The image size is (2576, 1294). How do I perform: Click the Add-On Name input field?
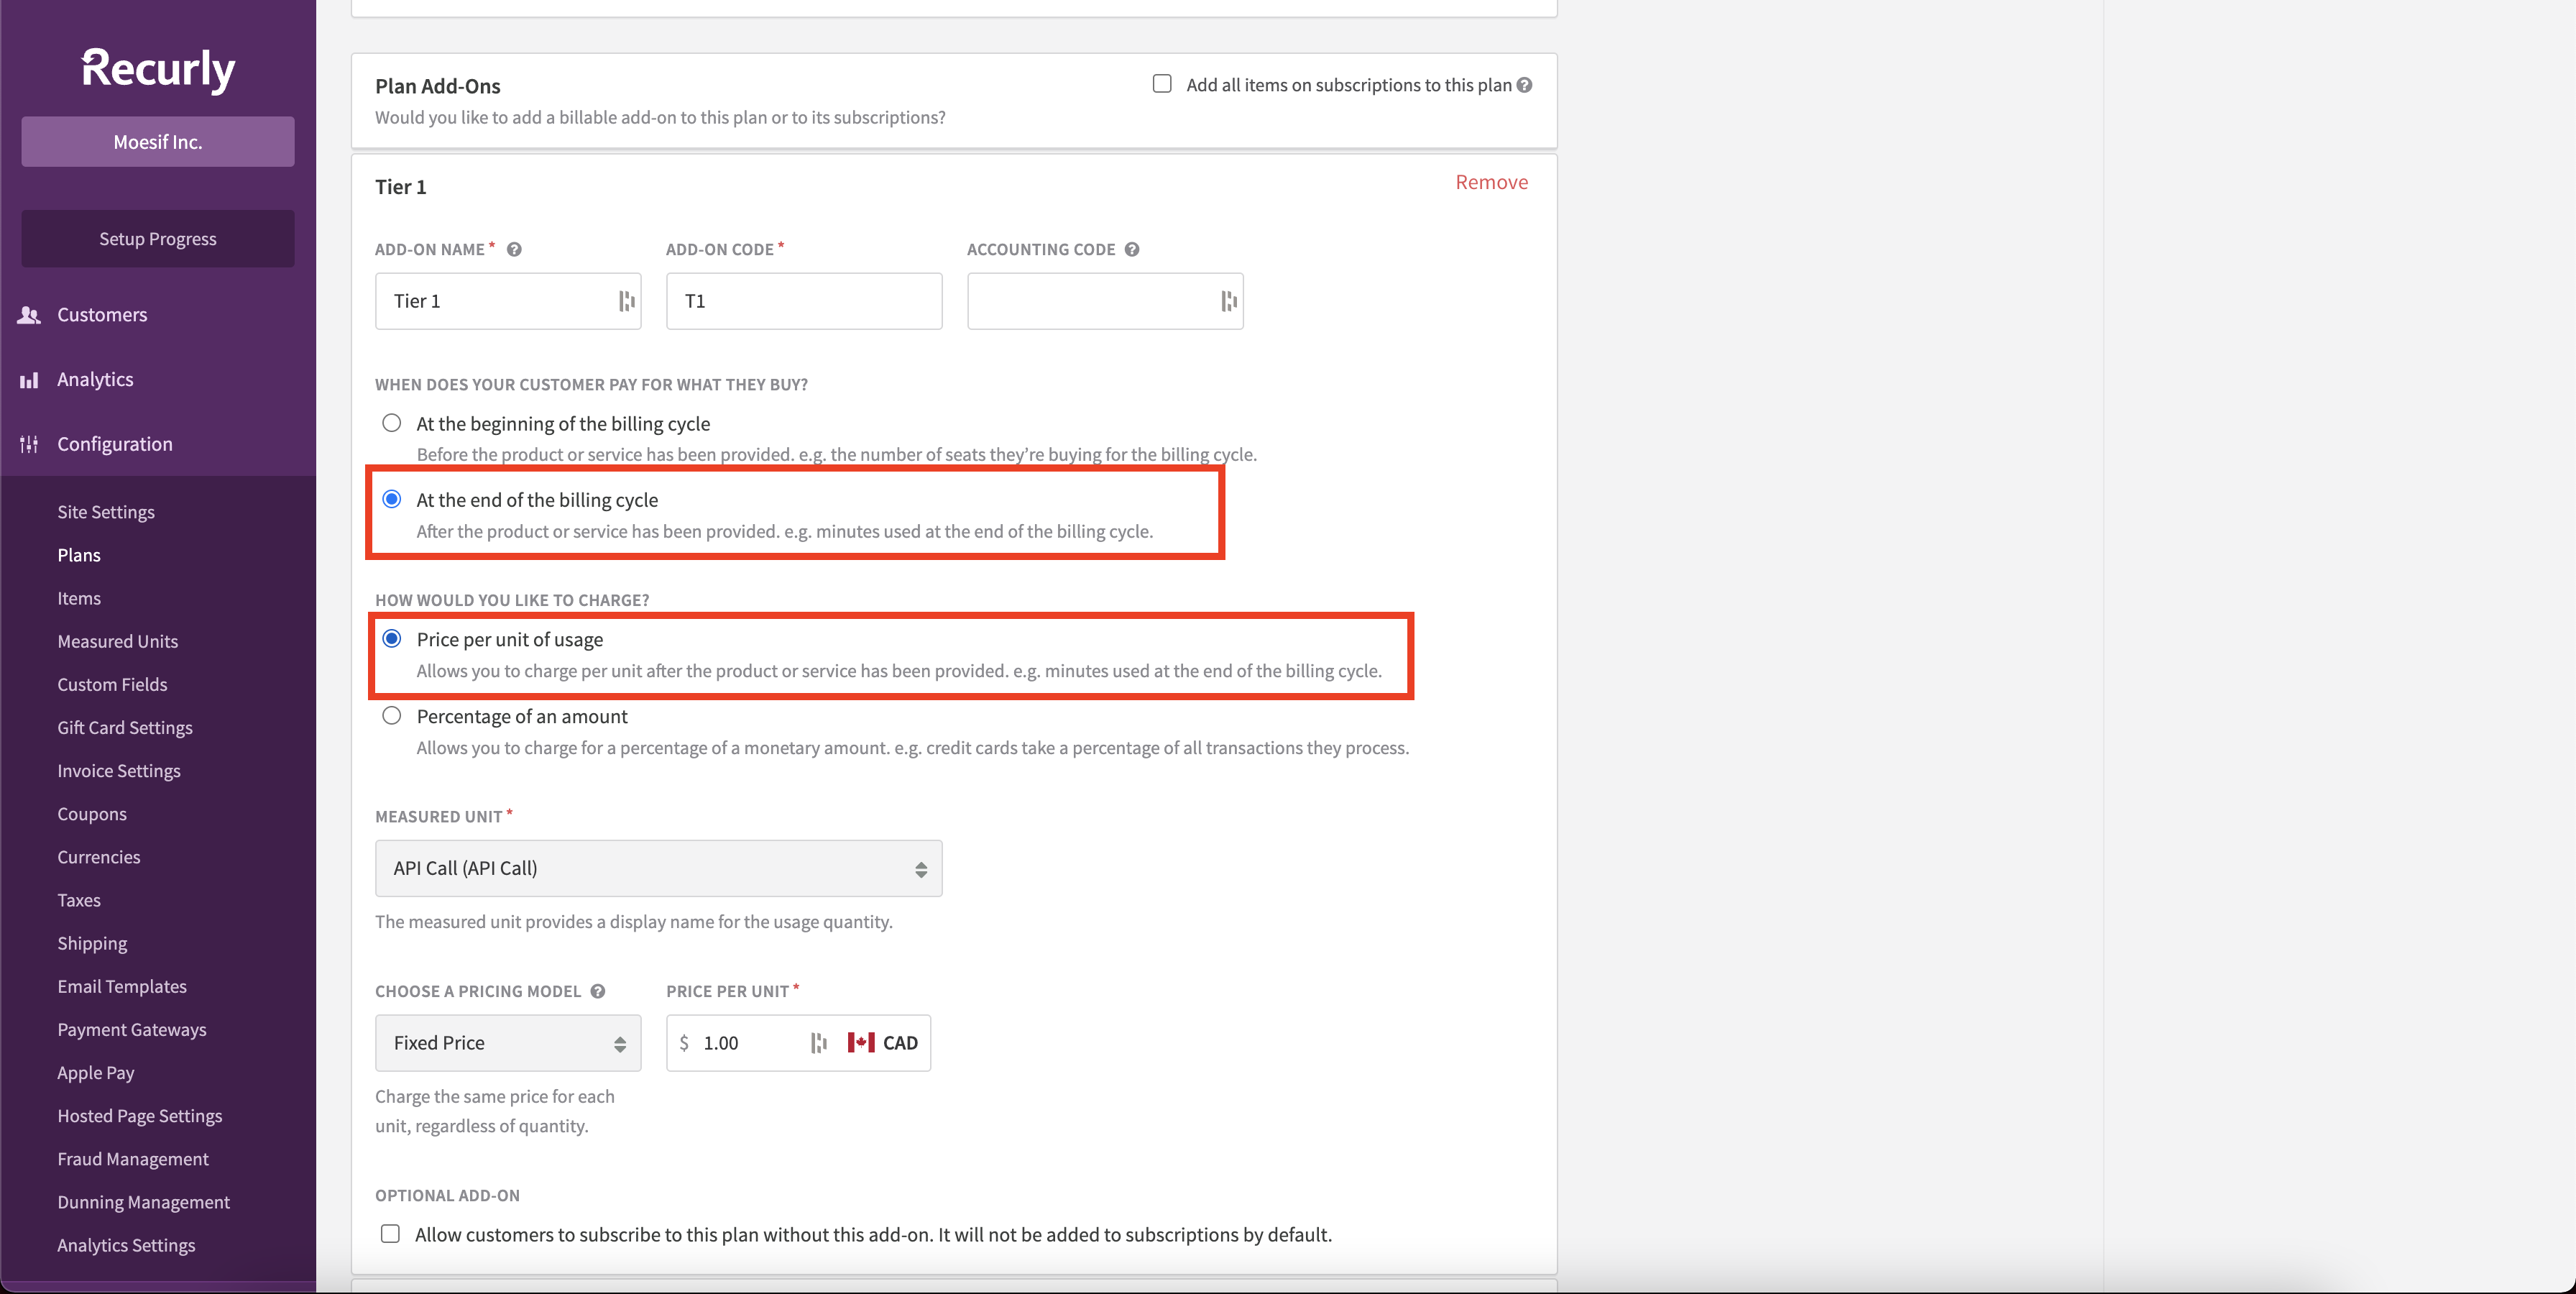508,301
